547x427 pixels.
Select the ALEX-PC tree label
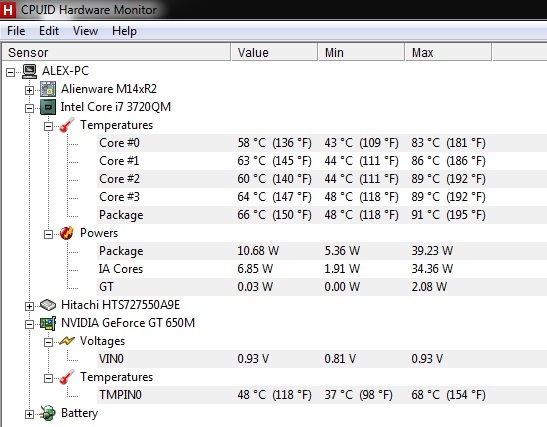[x=65, y=71]
